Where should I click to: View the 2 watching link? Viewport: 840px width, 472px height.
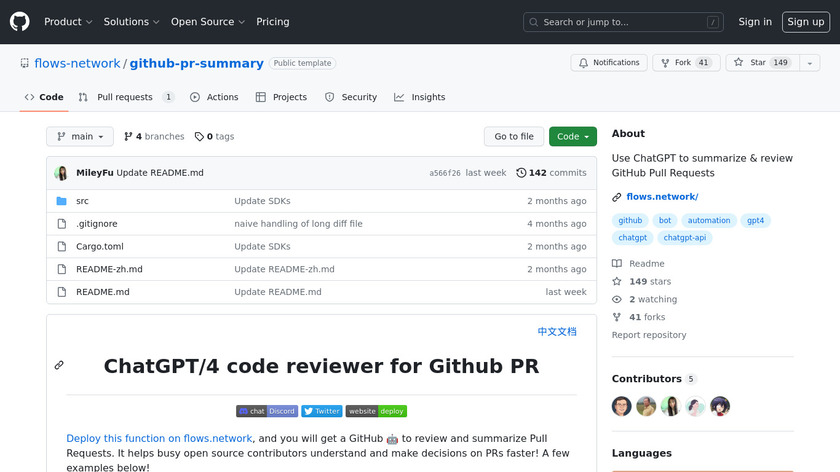(x=644, y=299)
